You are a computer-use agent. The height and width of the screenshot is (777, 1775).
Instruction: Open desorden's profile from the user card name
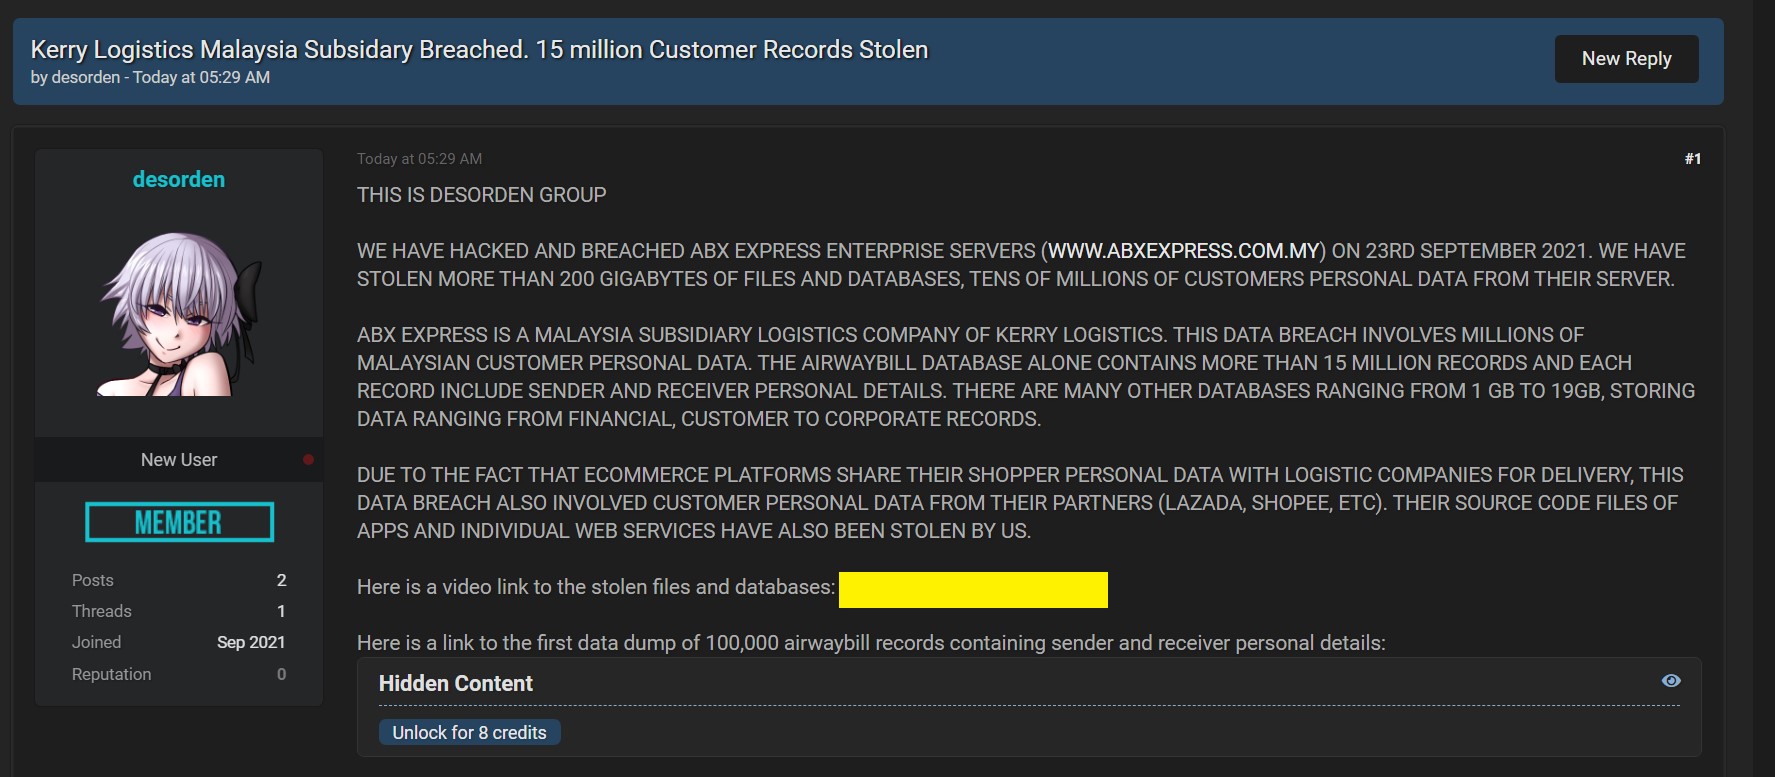179,179
